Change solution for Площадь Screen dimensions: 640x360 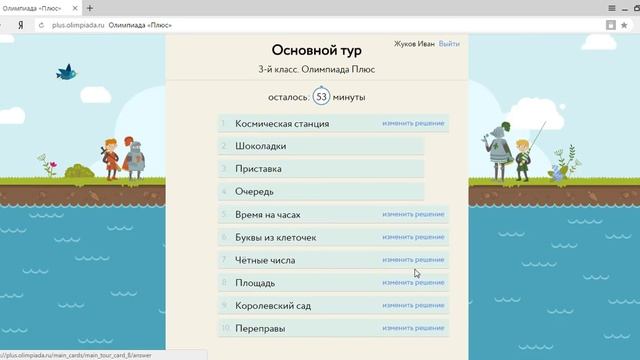click(413, 282)
